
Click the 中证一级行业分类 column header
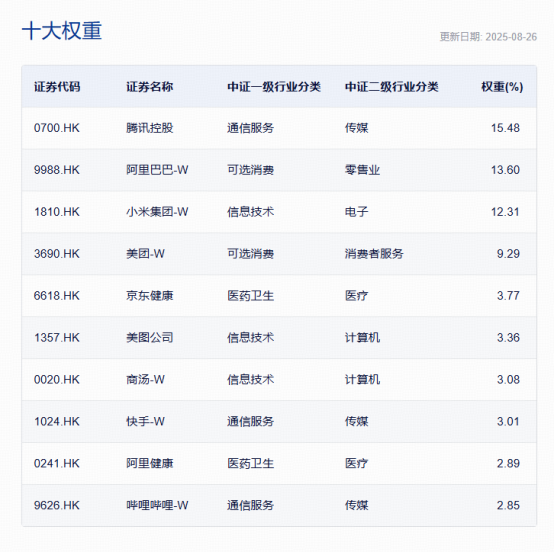[274, 87]
